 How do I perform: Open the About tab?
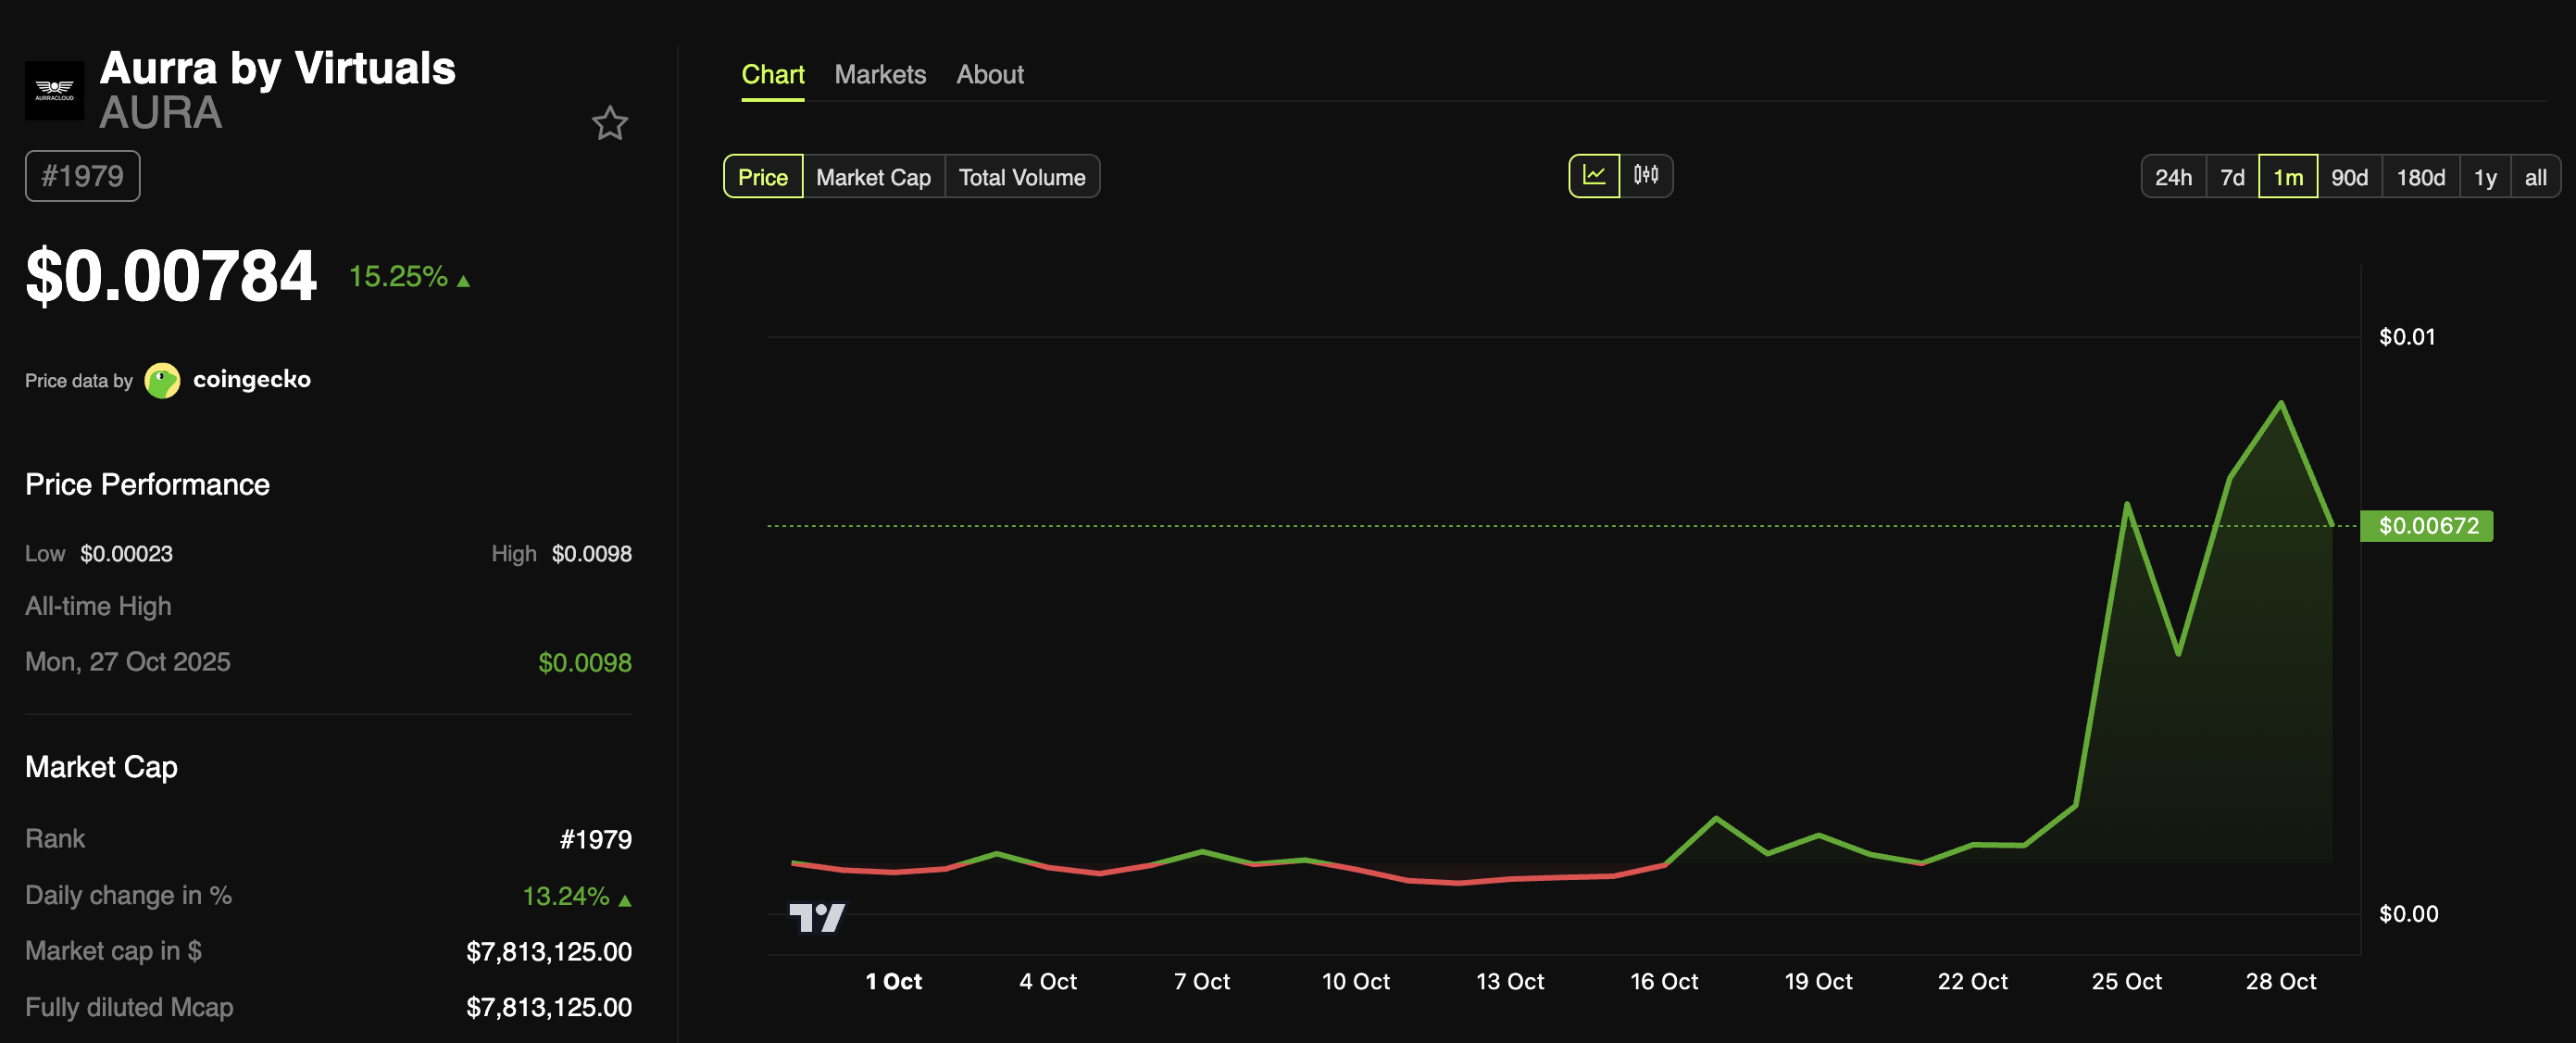[989, 74]
